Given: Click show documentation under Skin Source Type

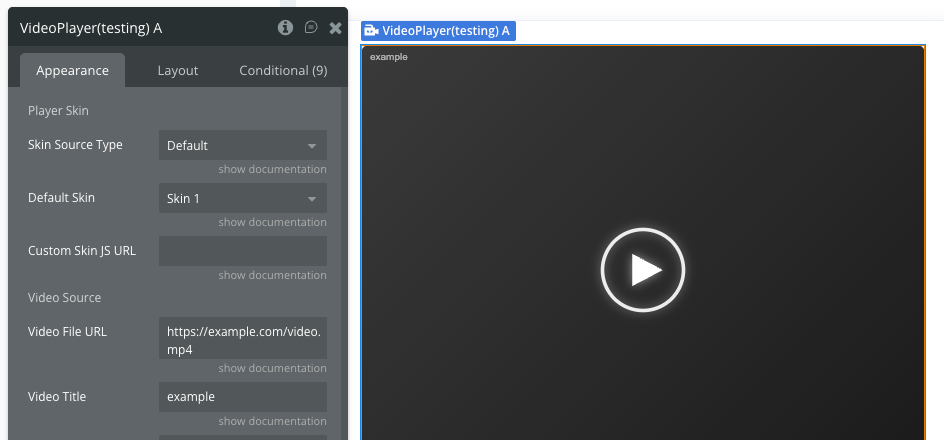Looking at the screenshot, I should (272, 169).
